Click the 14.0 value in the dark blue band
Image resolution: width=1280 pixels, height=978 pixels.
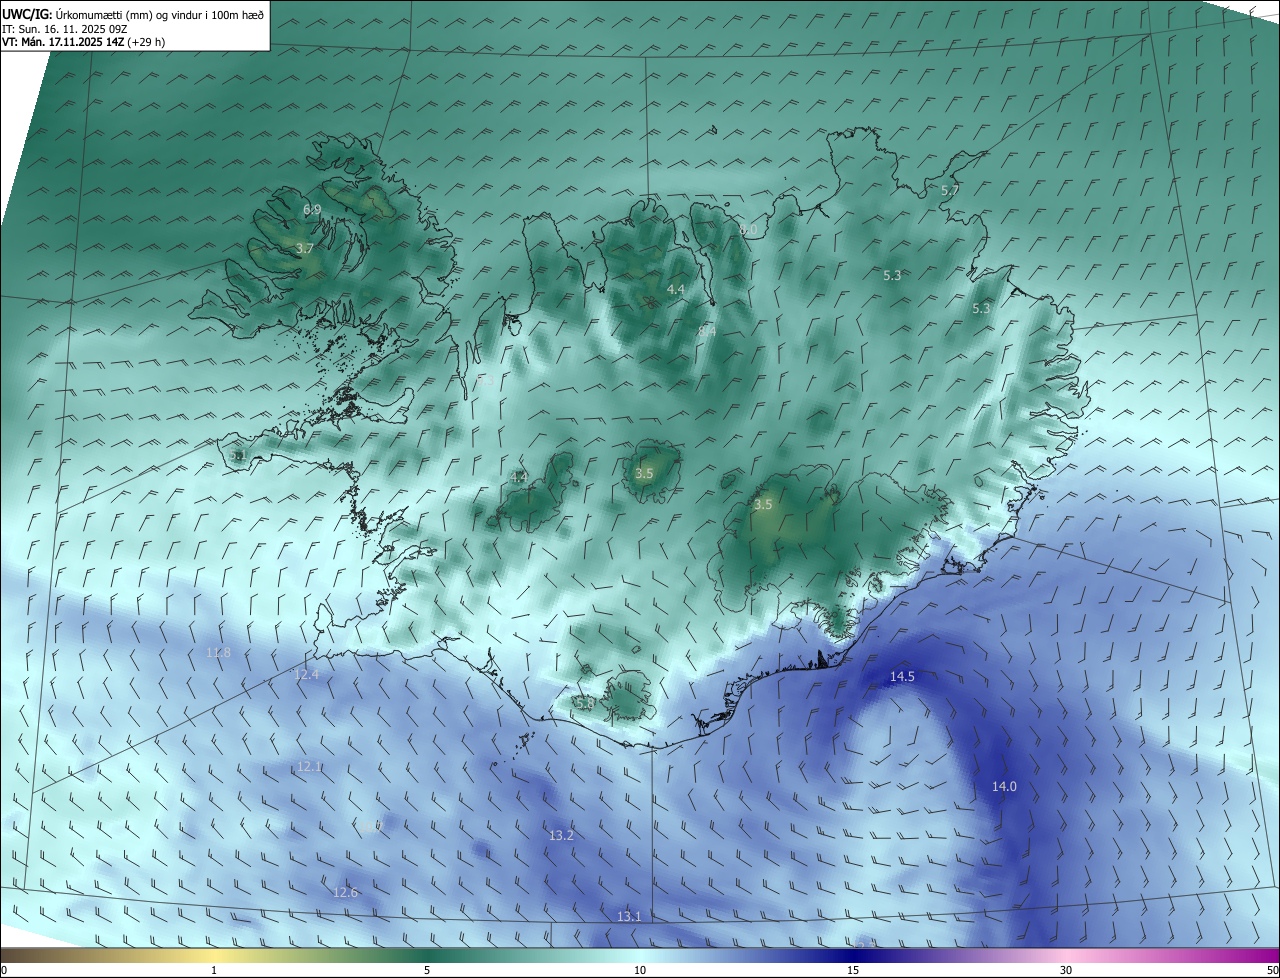[x=1004, y=787]
